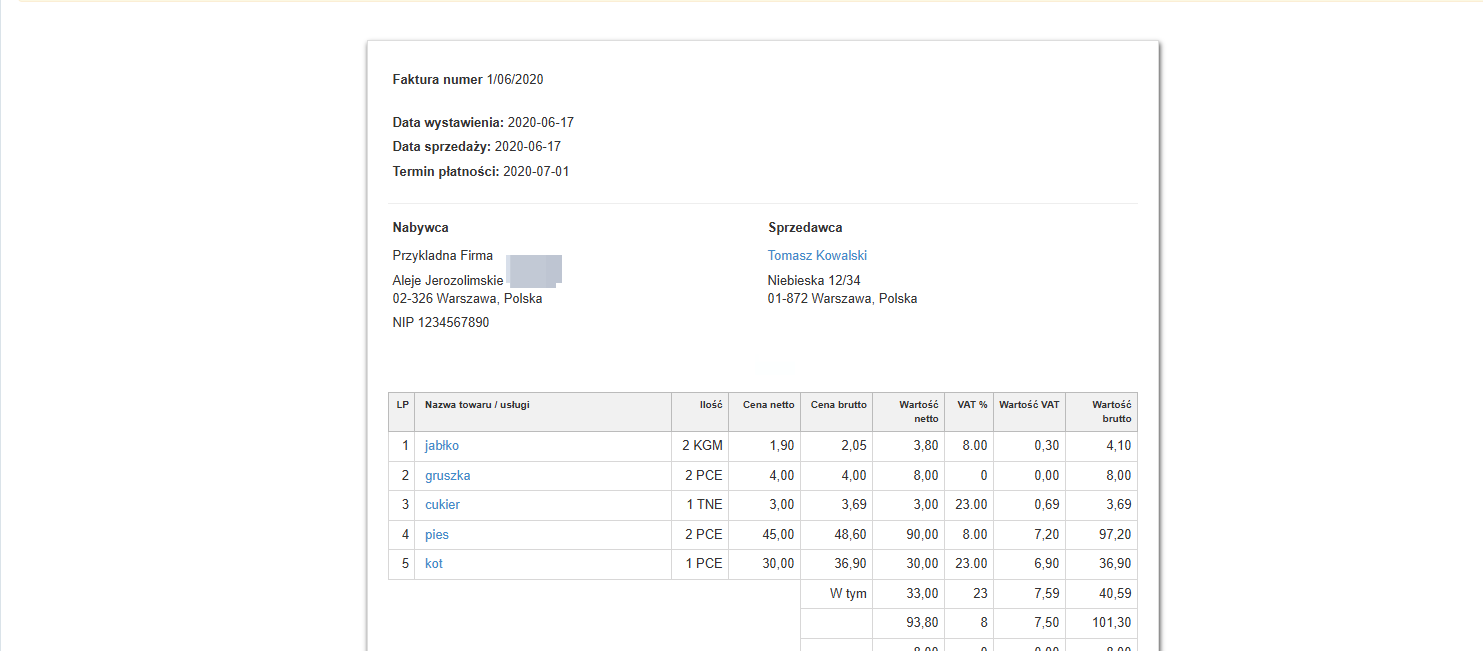This screenshot has width=1483, height=651.
Task: Select summary net 93,80 at 8% VAT
Action: (x=923, y=623)
